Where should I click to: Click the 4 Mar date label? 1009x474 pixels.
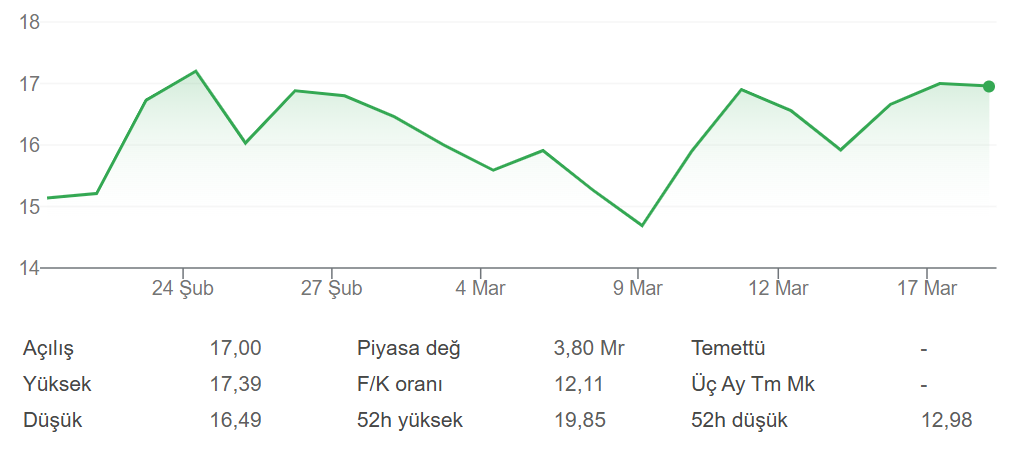[x=480, y=289]
